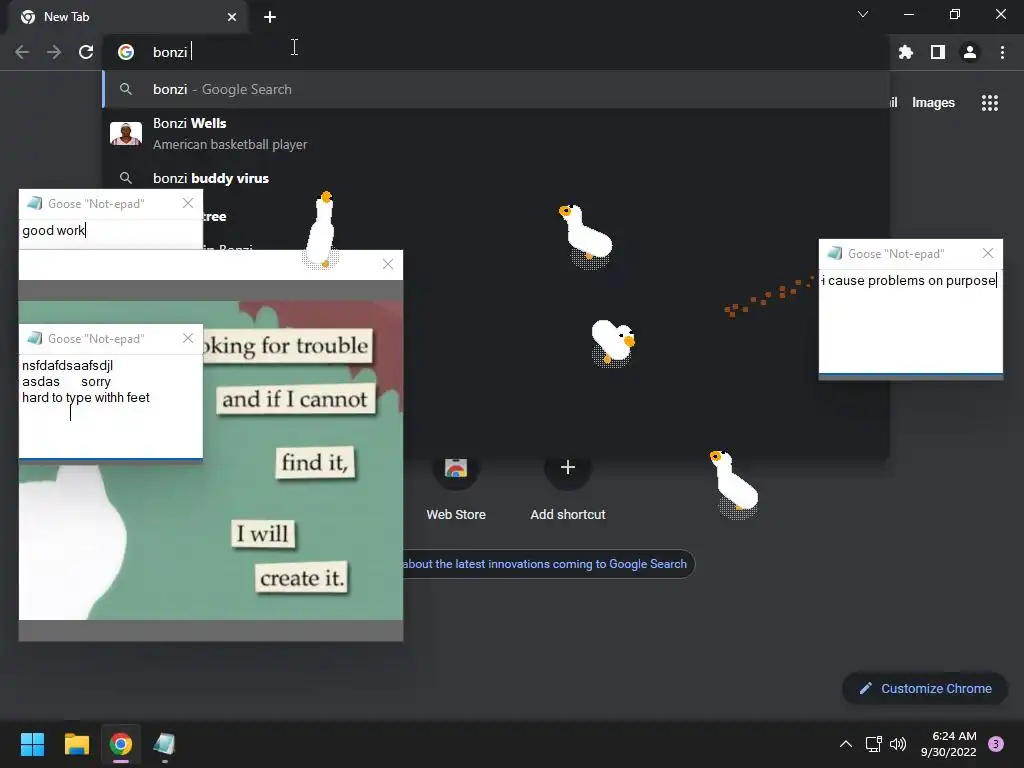Open the Windows Start menu
This screenshot has width=1024, height=768.
coord(32,744)
